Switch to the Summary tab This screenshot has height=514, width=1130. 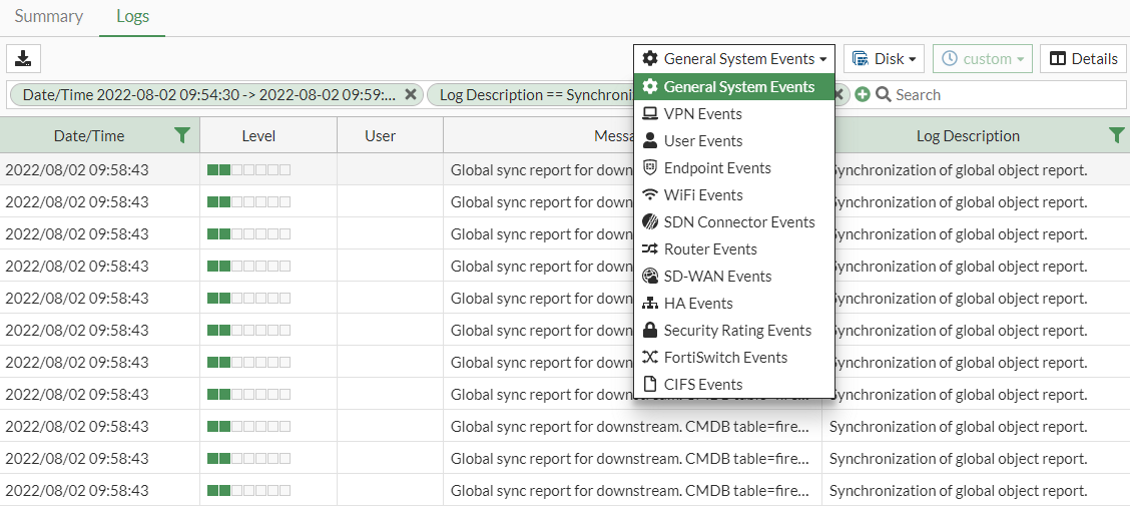click(48, 17)
